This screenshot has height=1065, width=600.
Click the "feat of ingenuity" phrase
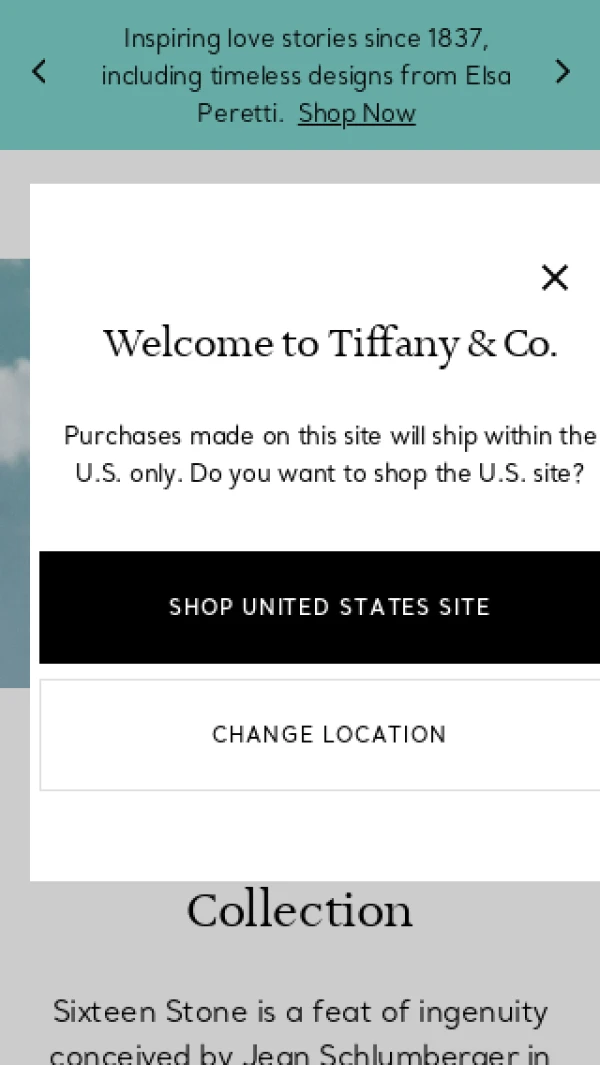coord(430,1012)
